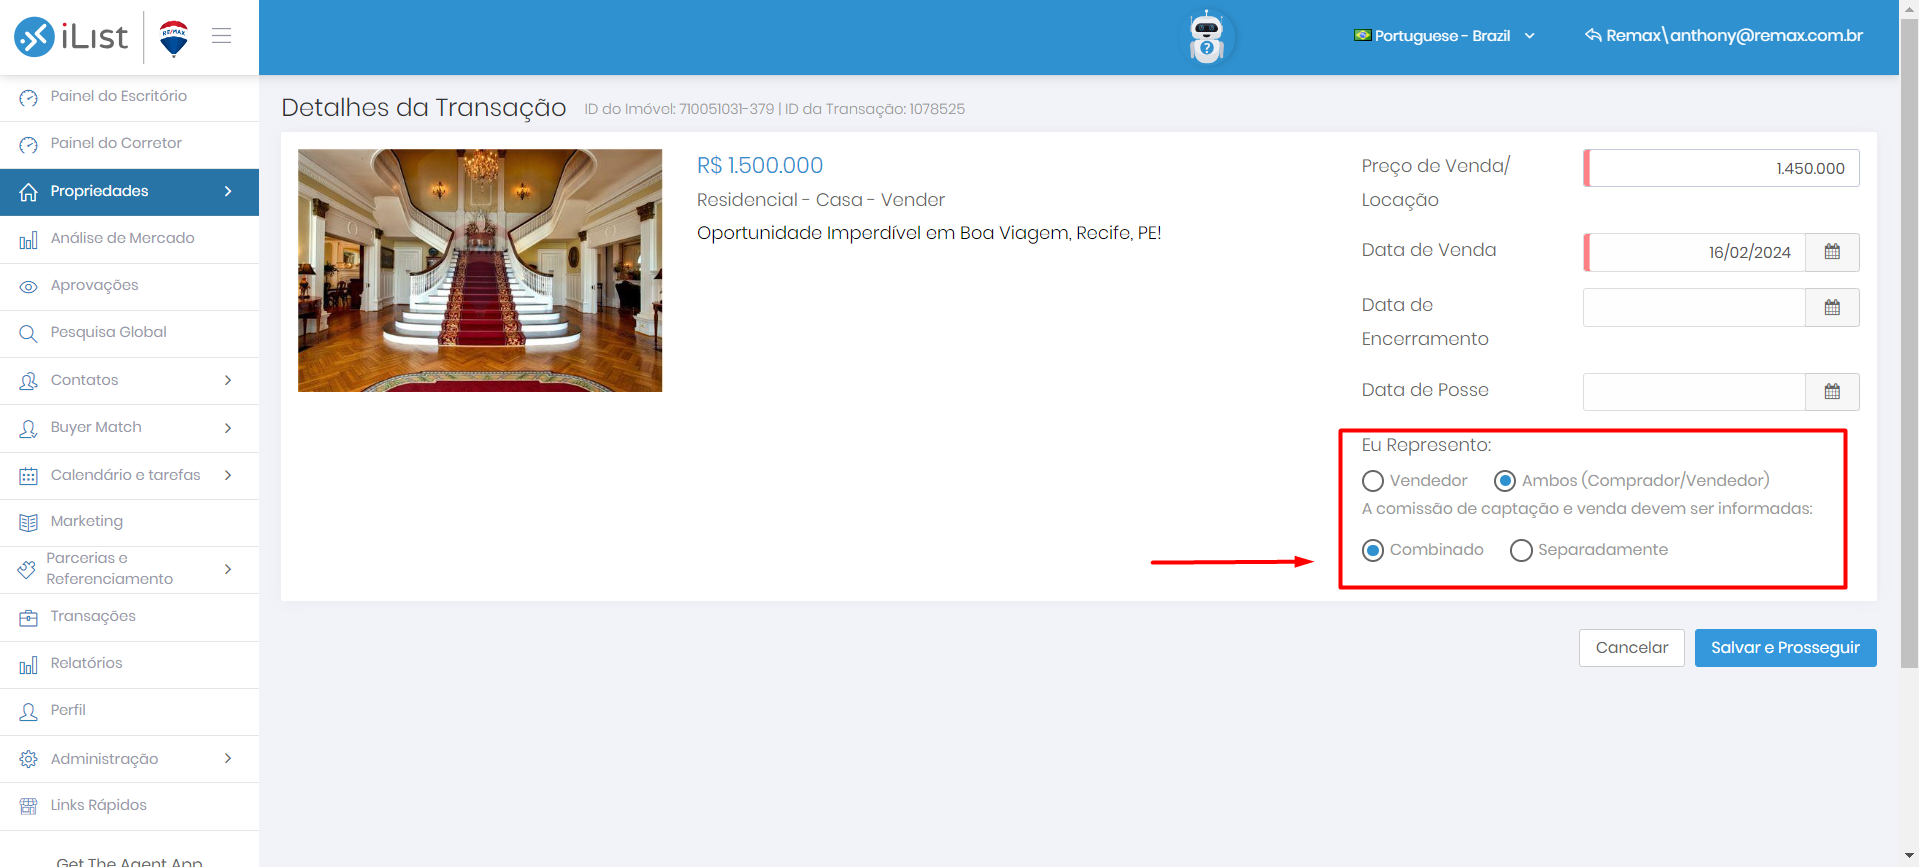Click the Calendário e tarefas calendar icon
This screenshot has width=1919, height=867.
click(28, 476)
